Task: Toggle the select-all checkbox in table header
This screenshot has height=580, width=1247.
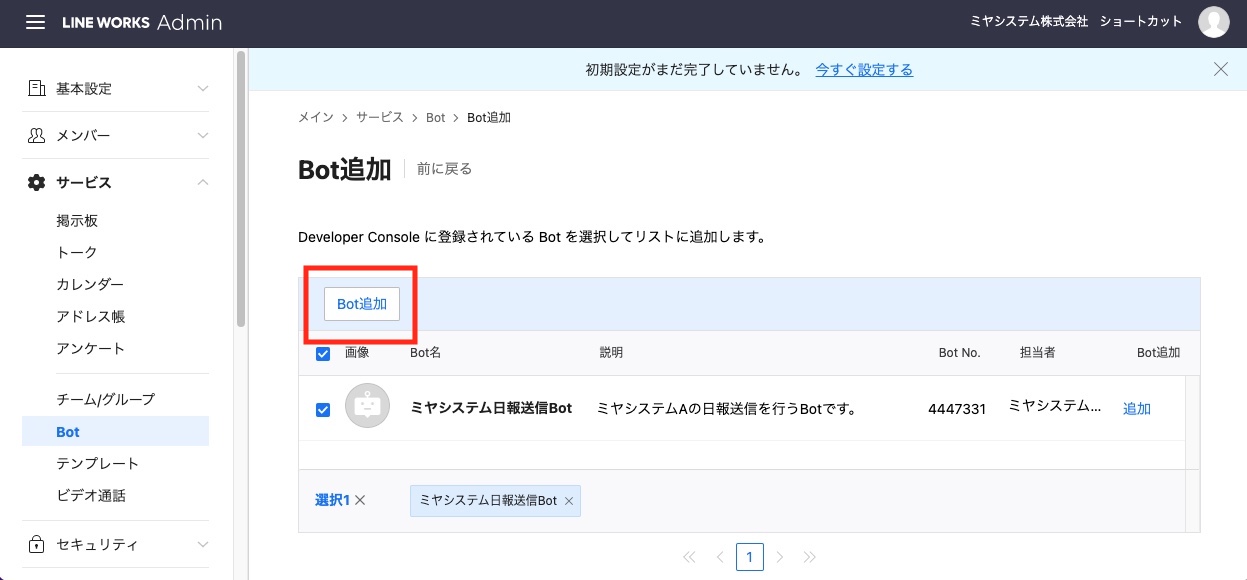Action: pos(323,353)
